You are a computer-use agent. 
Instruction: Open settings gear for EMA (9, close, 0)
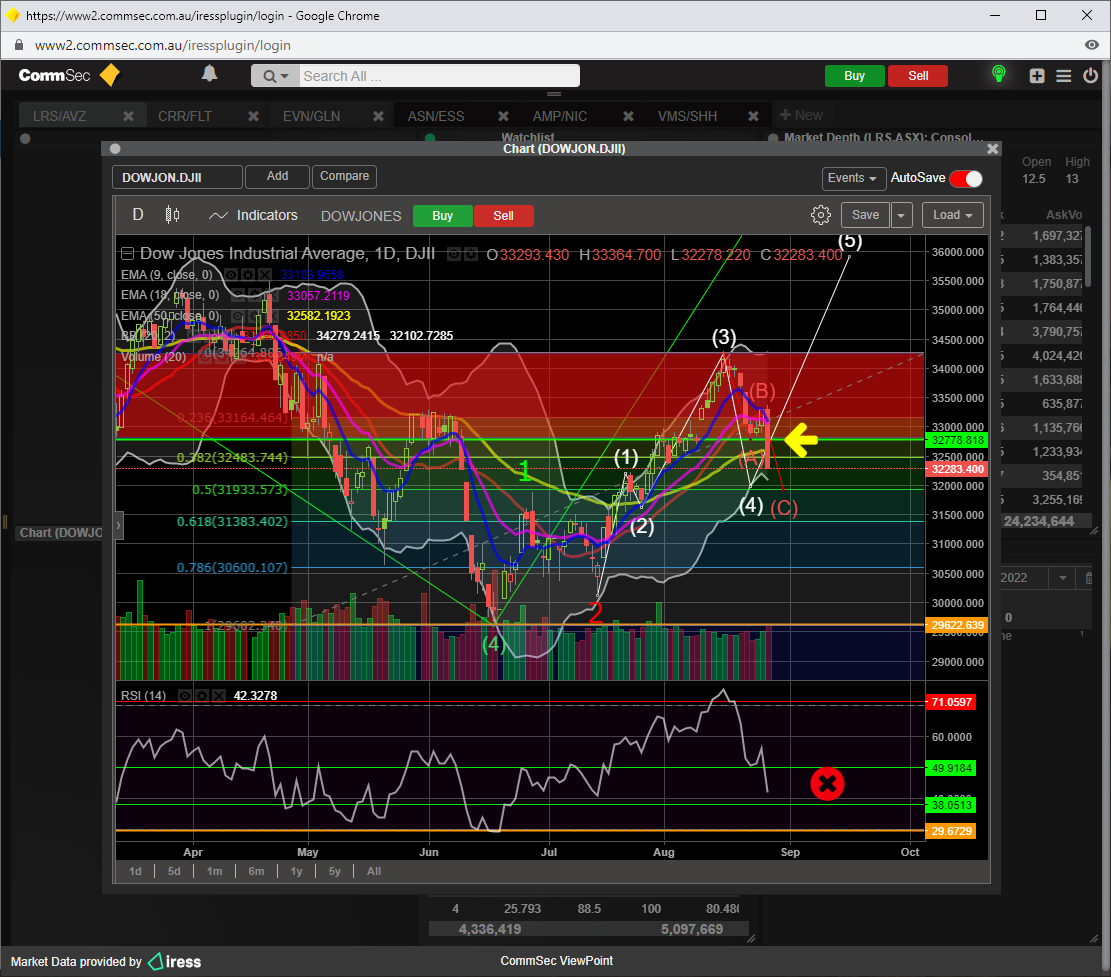[x=247, y=275]
